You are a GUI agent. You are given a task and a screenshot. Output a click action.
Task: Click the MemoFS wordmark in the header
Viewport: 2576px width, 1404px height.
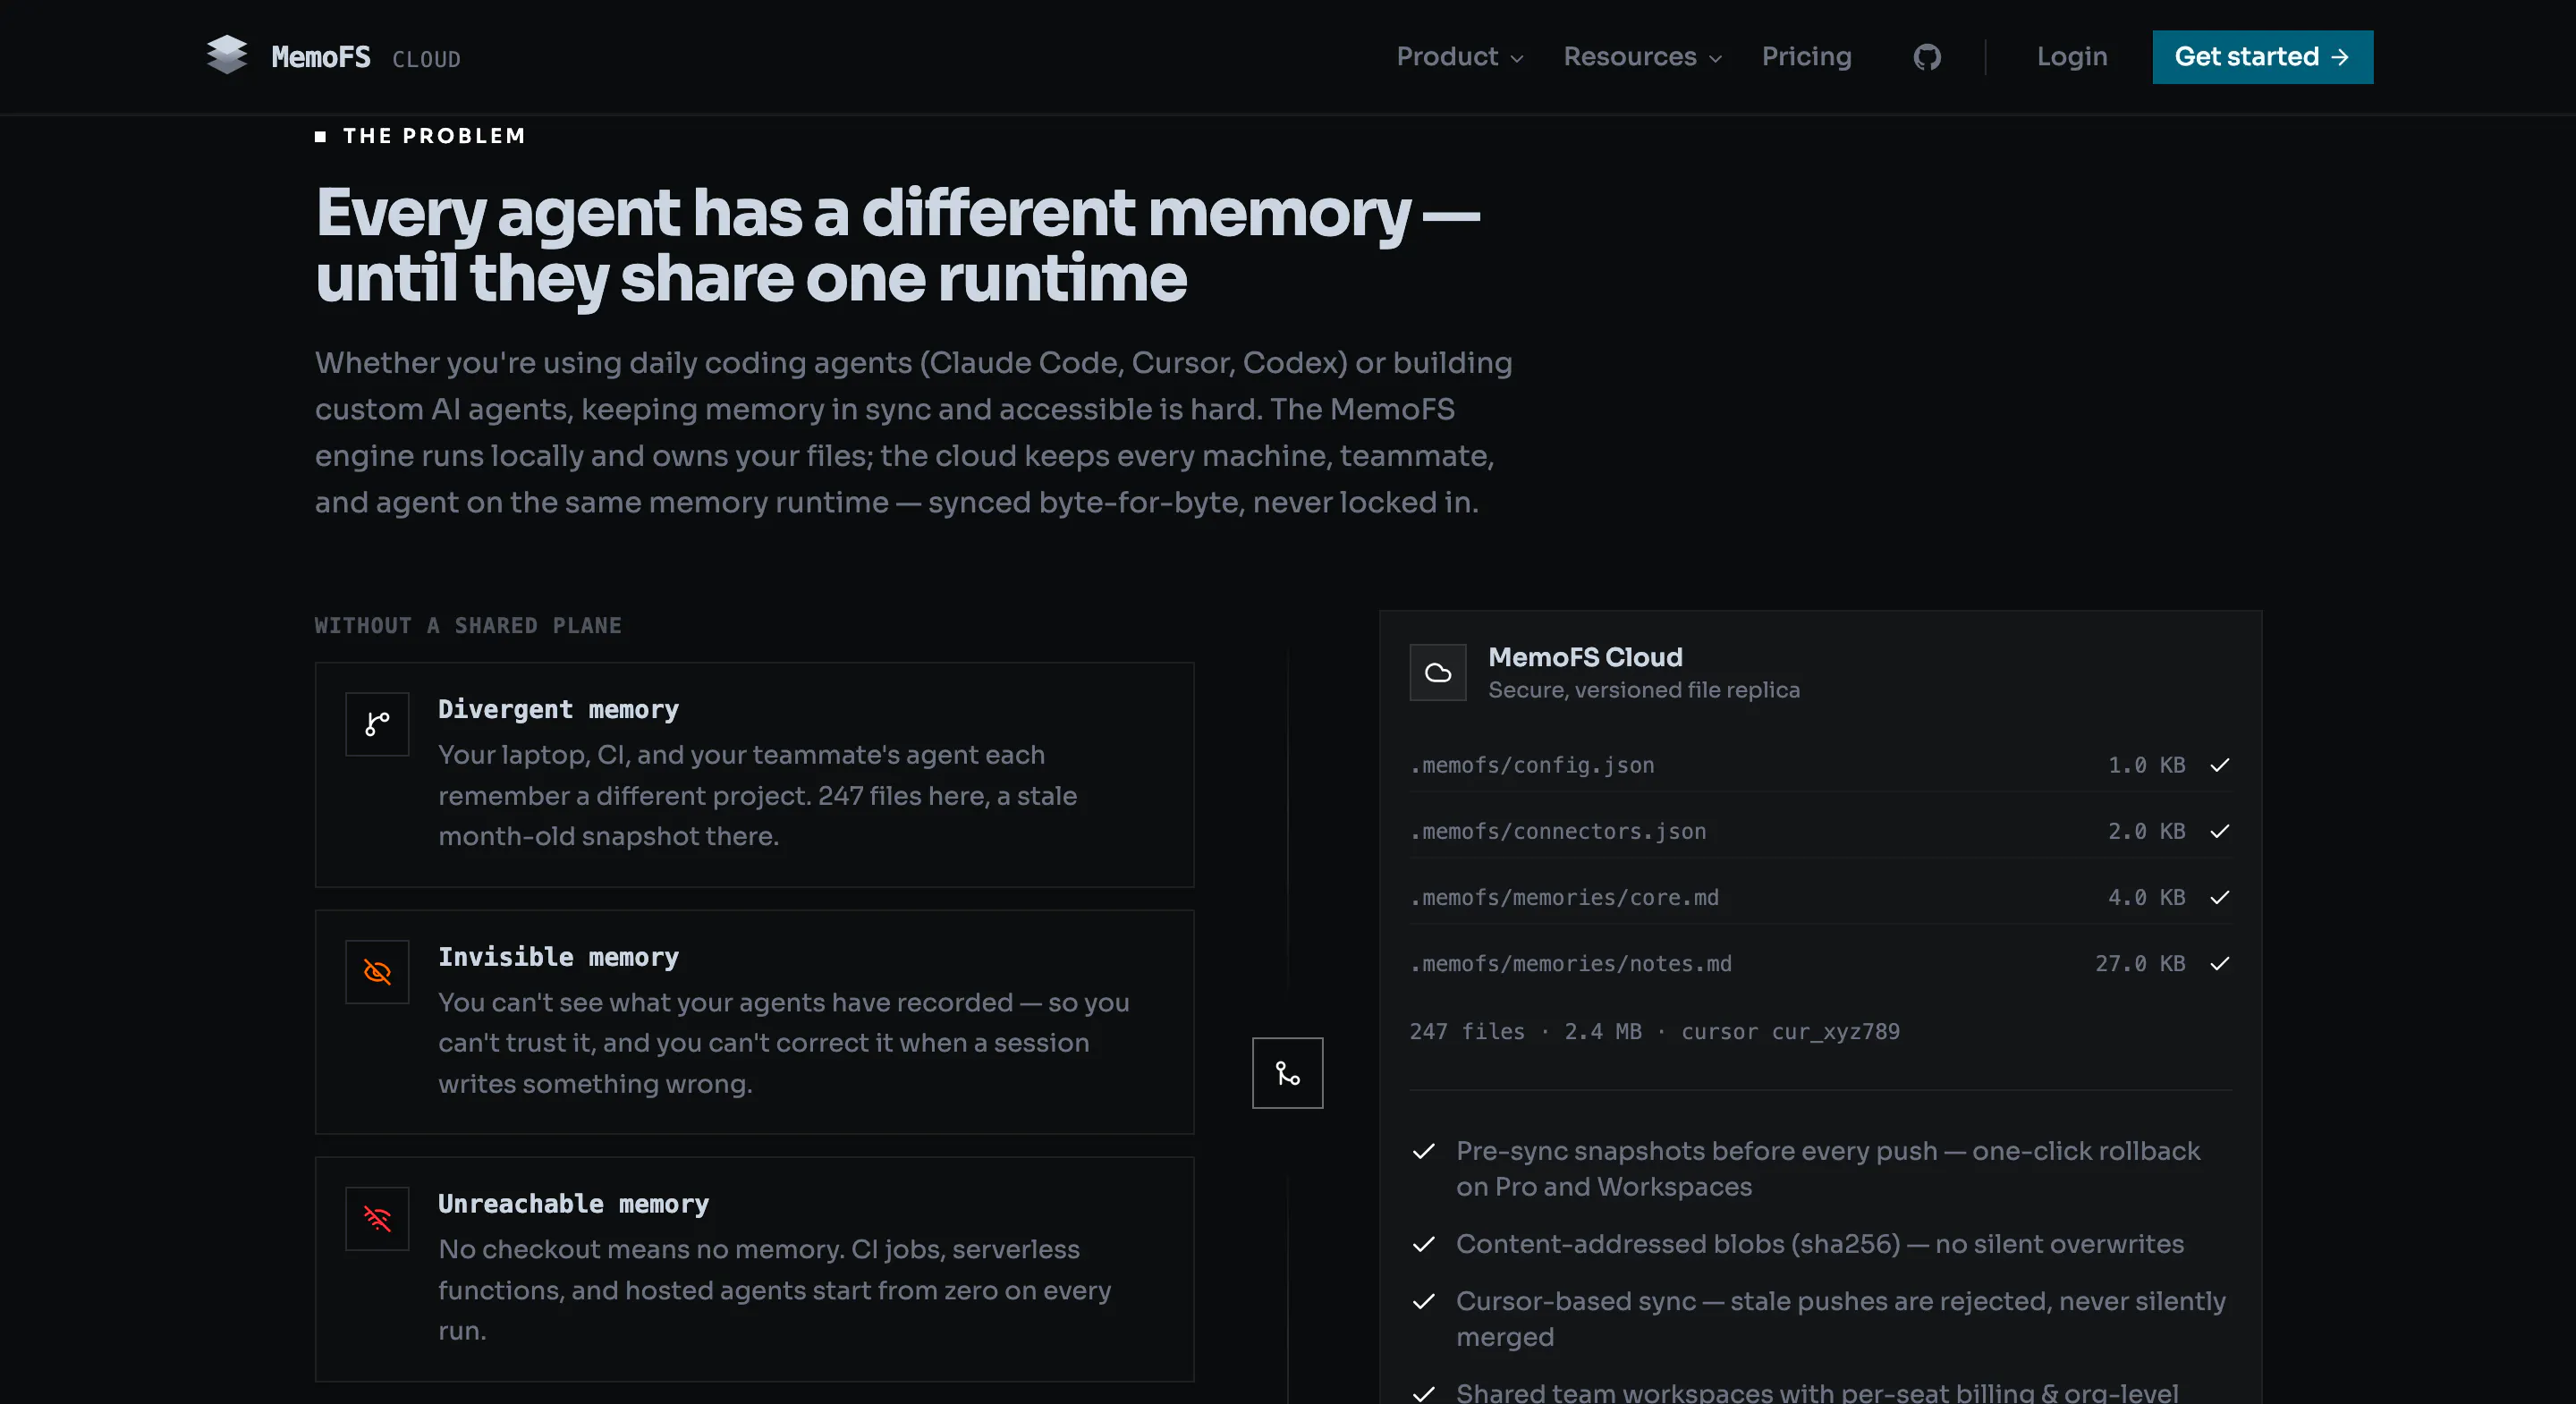point(321,58)
